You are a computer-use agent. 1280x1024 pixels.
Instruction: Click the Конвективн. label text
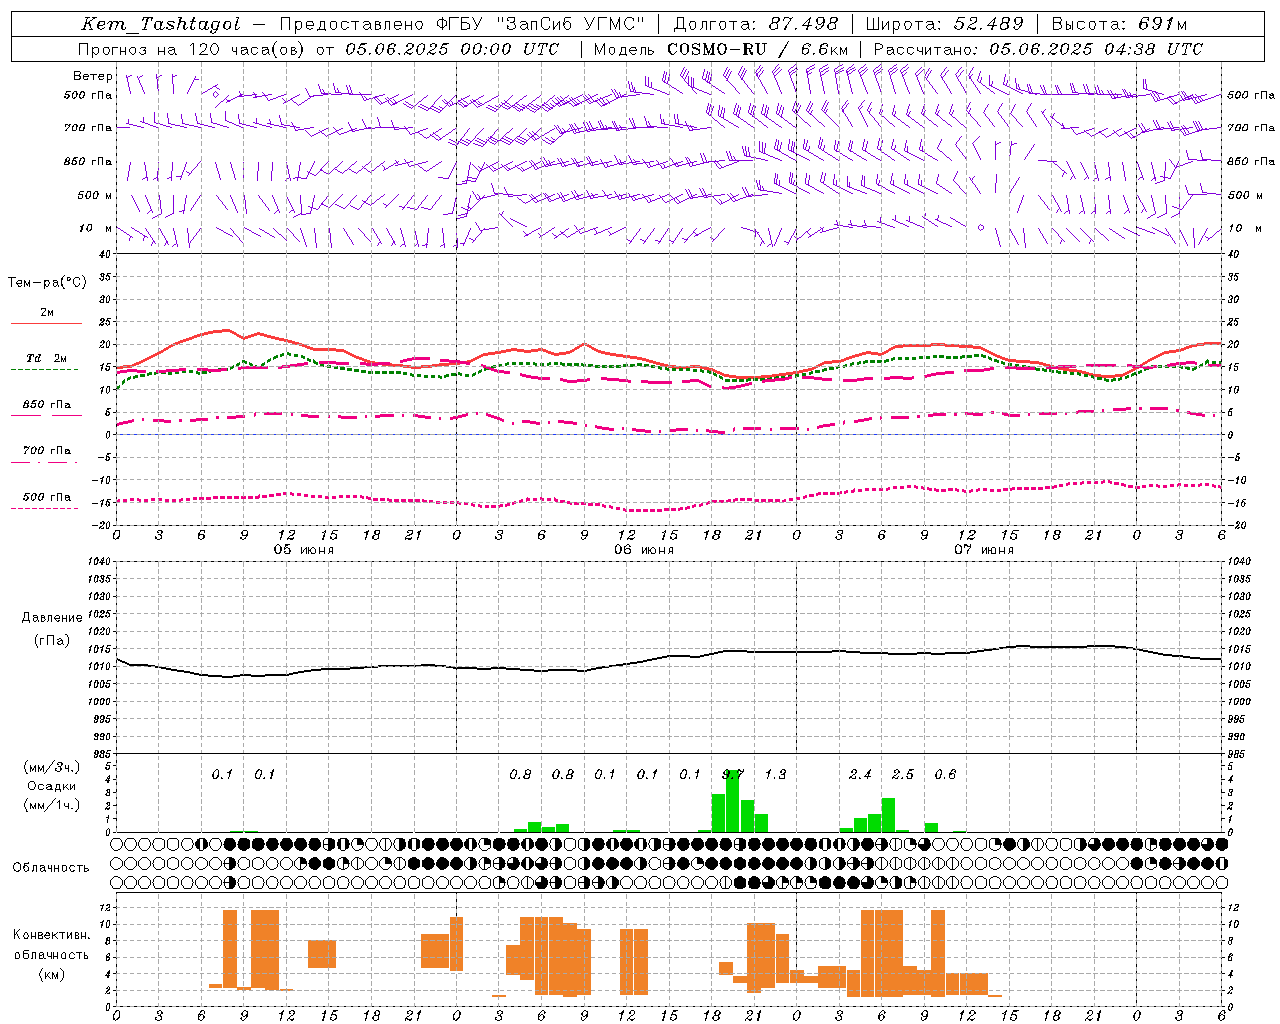pos(51,935)
